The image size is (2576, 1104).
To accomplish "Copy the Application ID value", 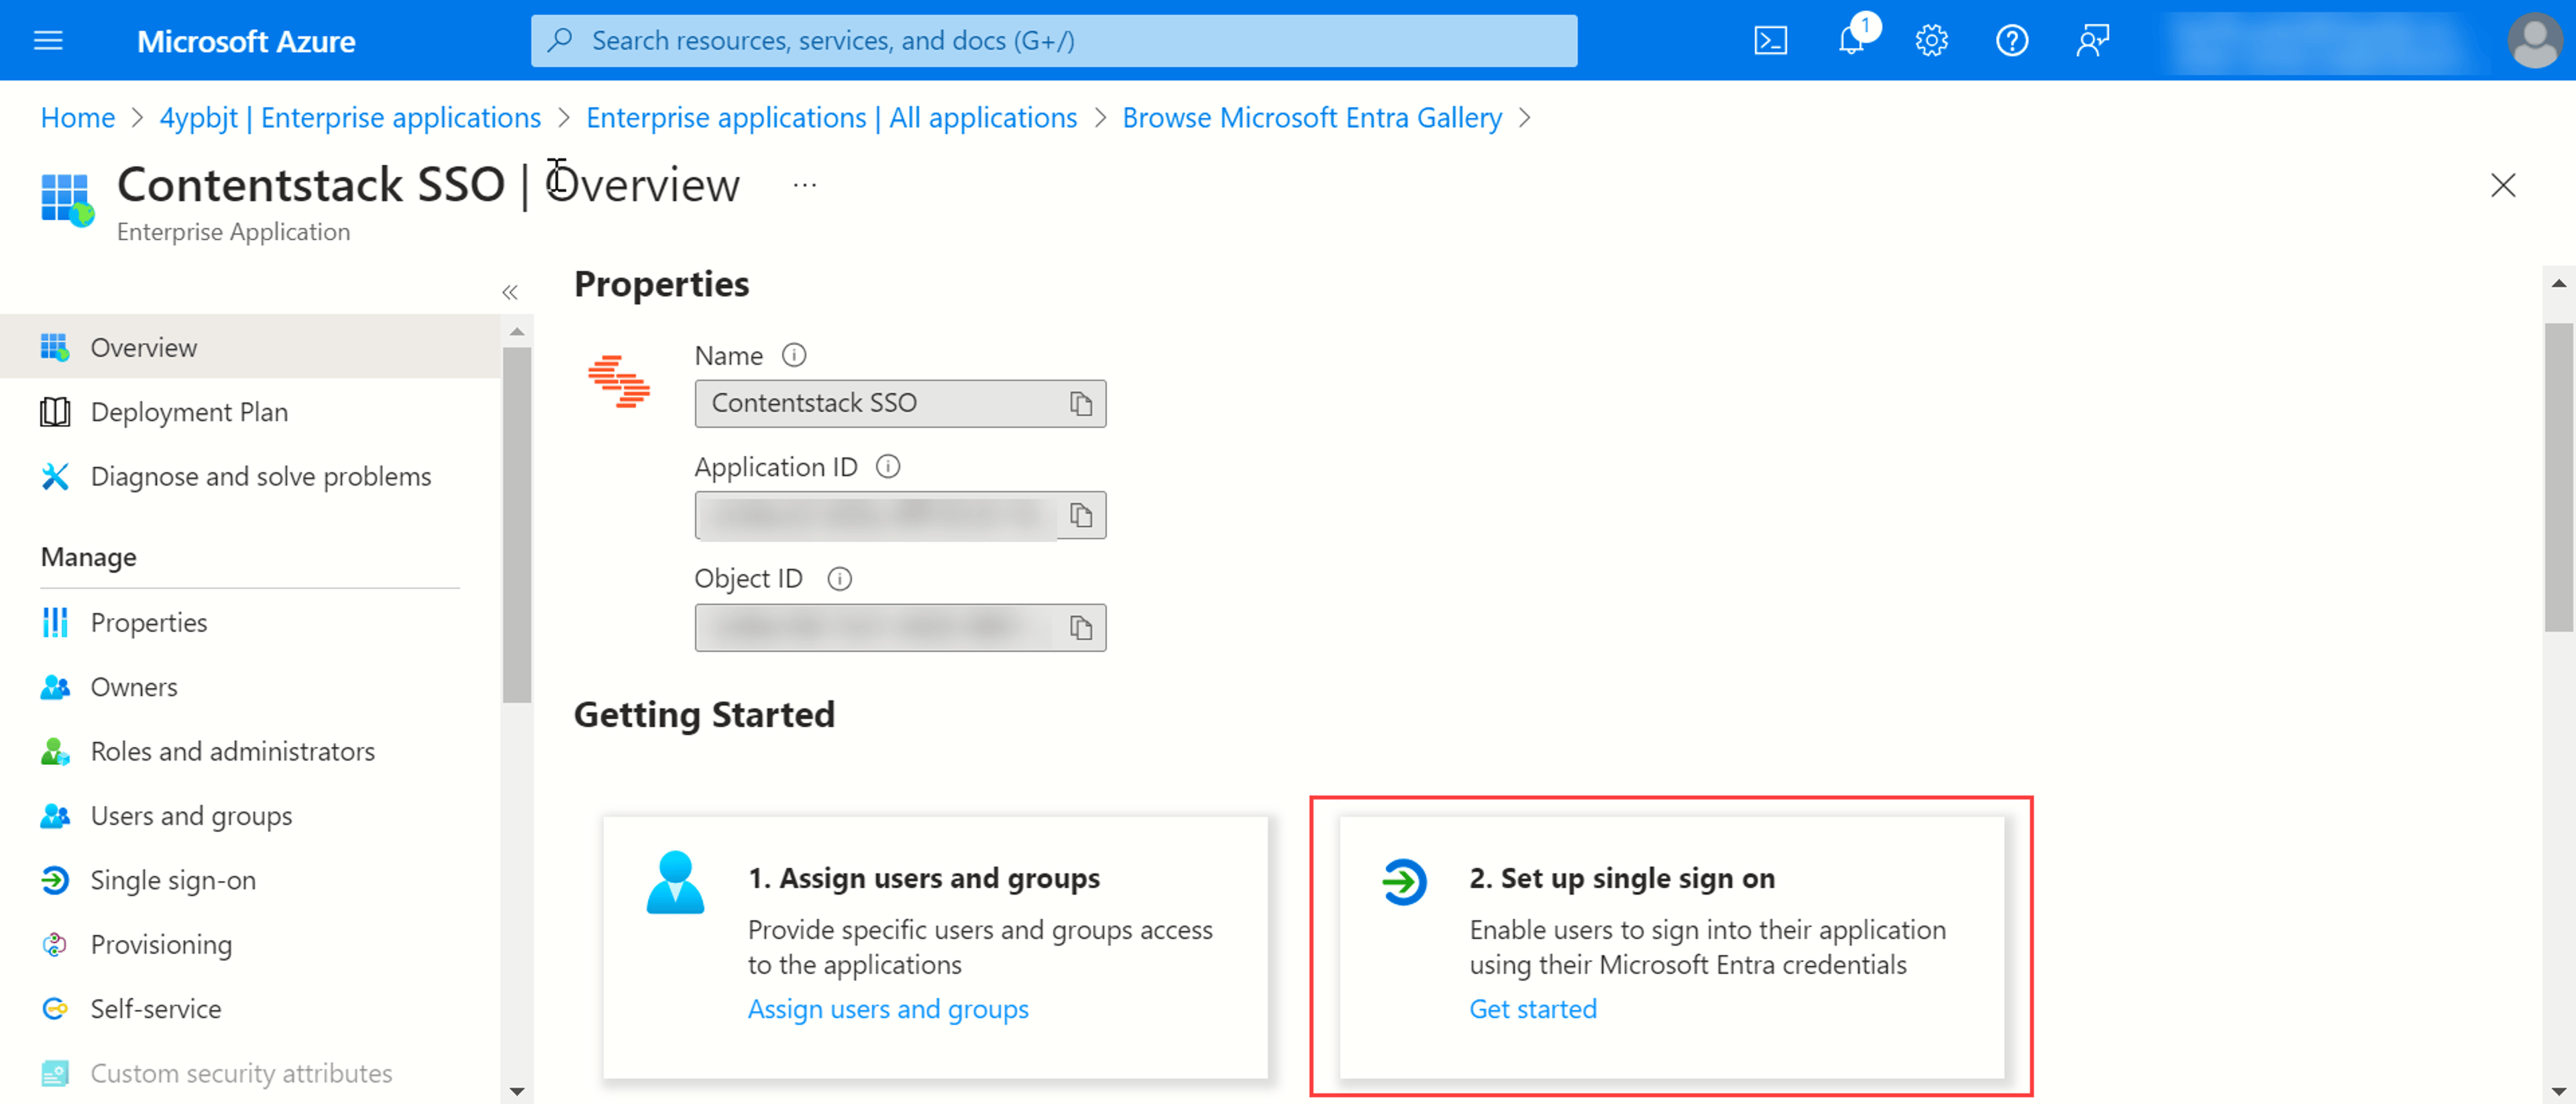I will coord(1081,516).
